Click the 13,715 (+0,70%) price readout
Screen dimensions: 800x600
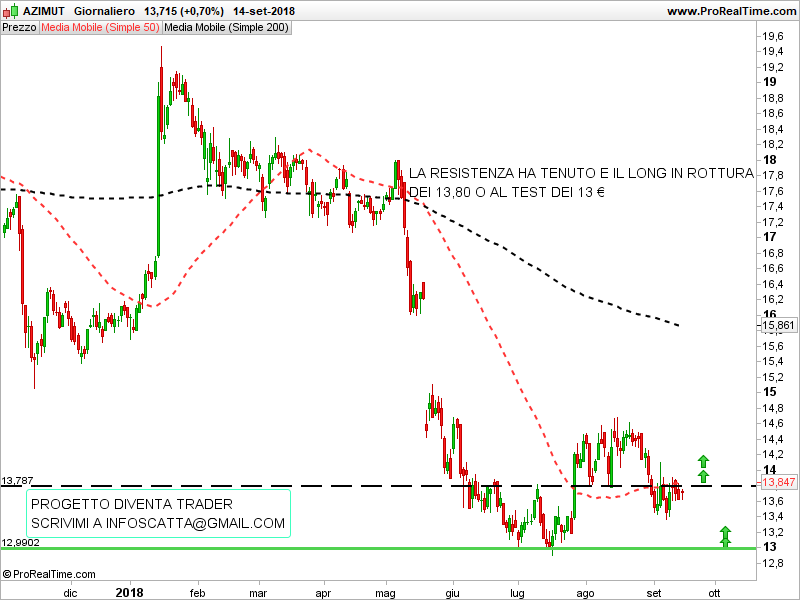click(184, 11)
